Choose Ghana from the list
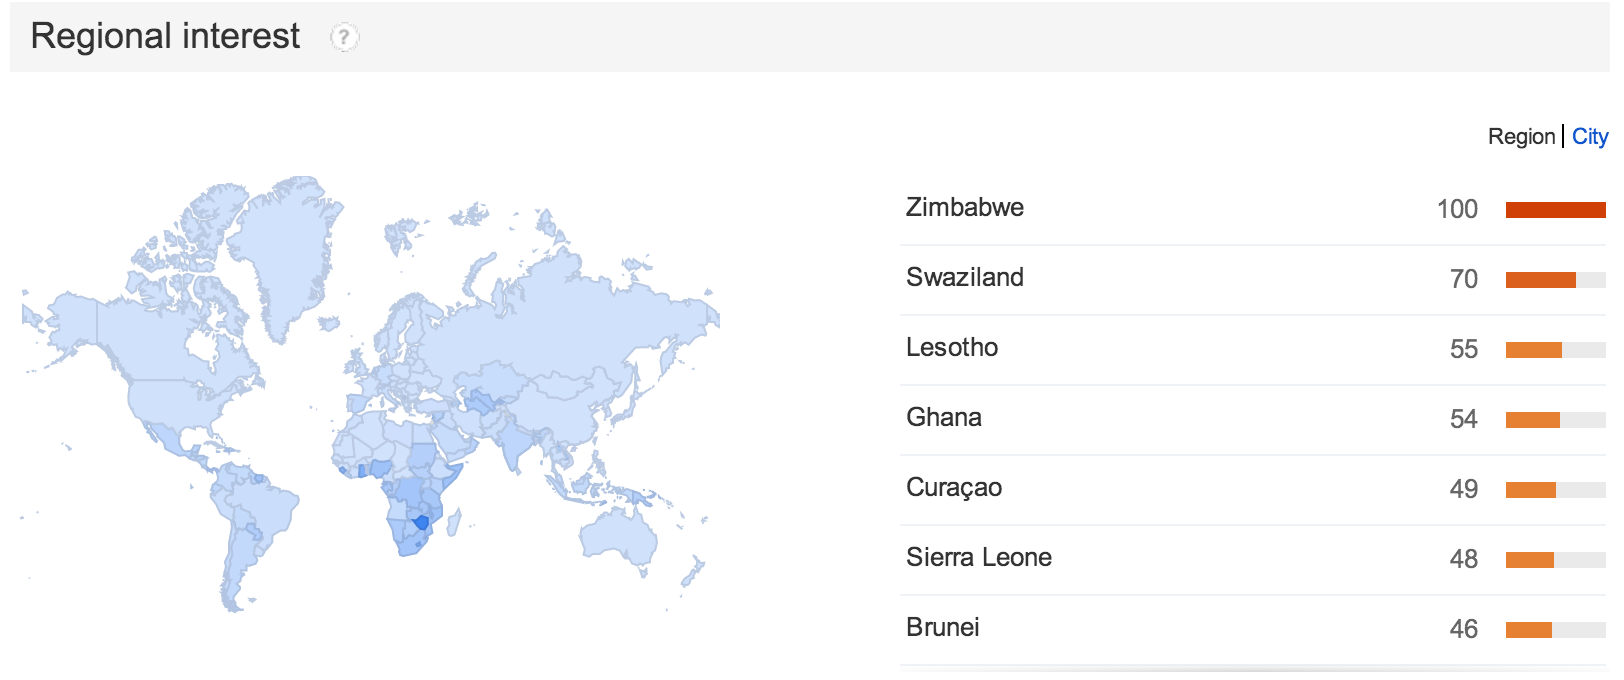1624x680 pixels. pyautogui.click(x=943, y=417)
